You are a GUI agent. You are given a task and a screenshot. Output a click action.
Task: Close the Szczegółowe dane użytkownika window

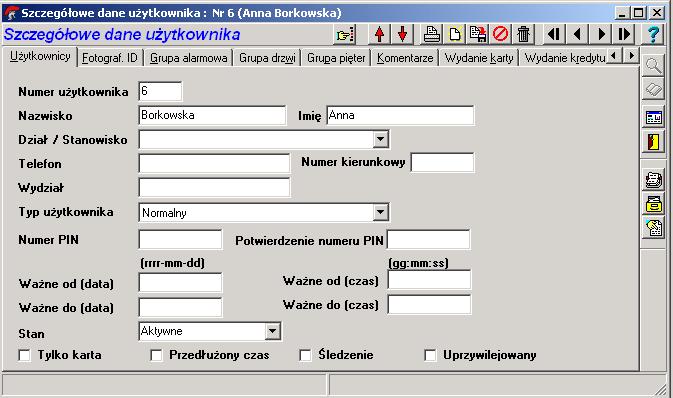(x=657, y=13)
